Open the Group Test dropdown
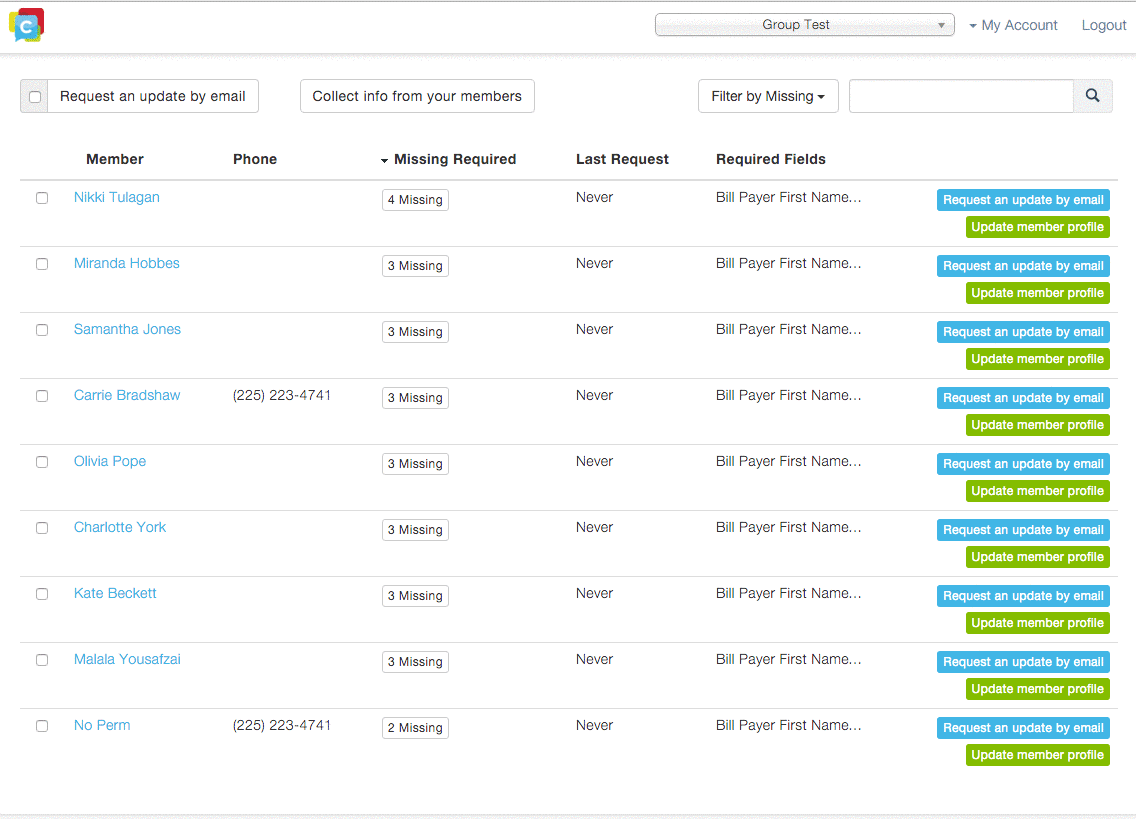The image size is (1136, 819). point(804,25)
